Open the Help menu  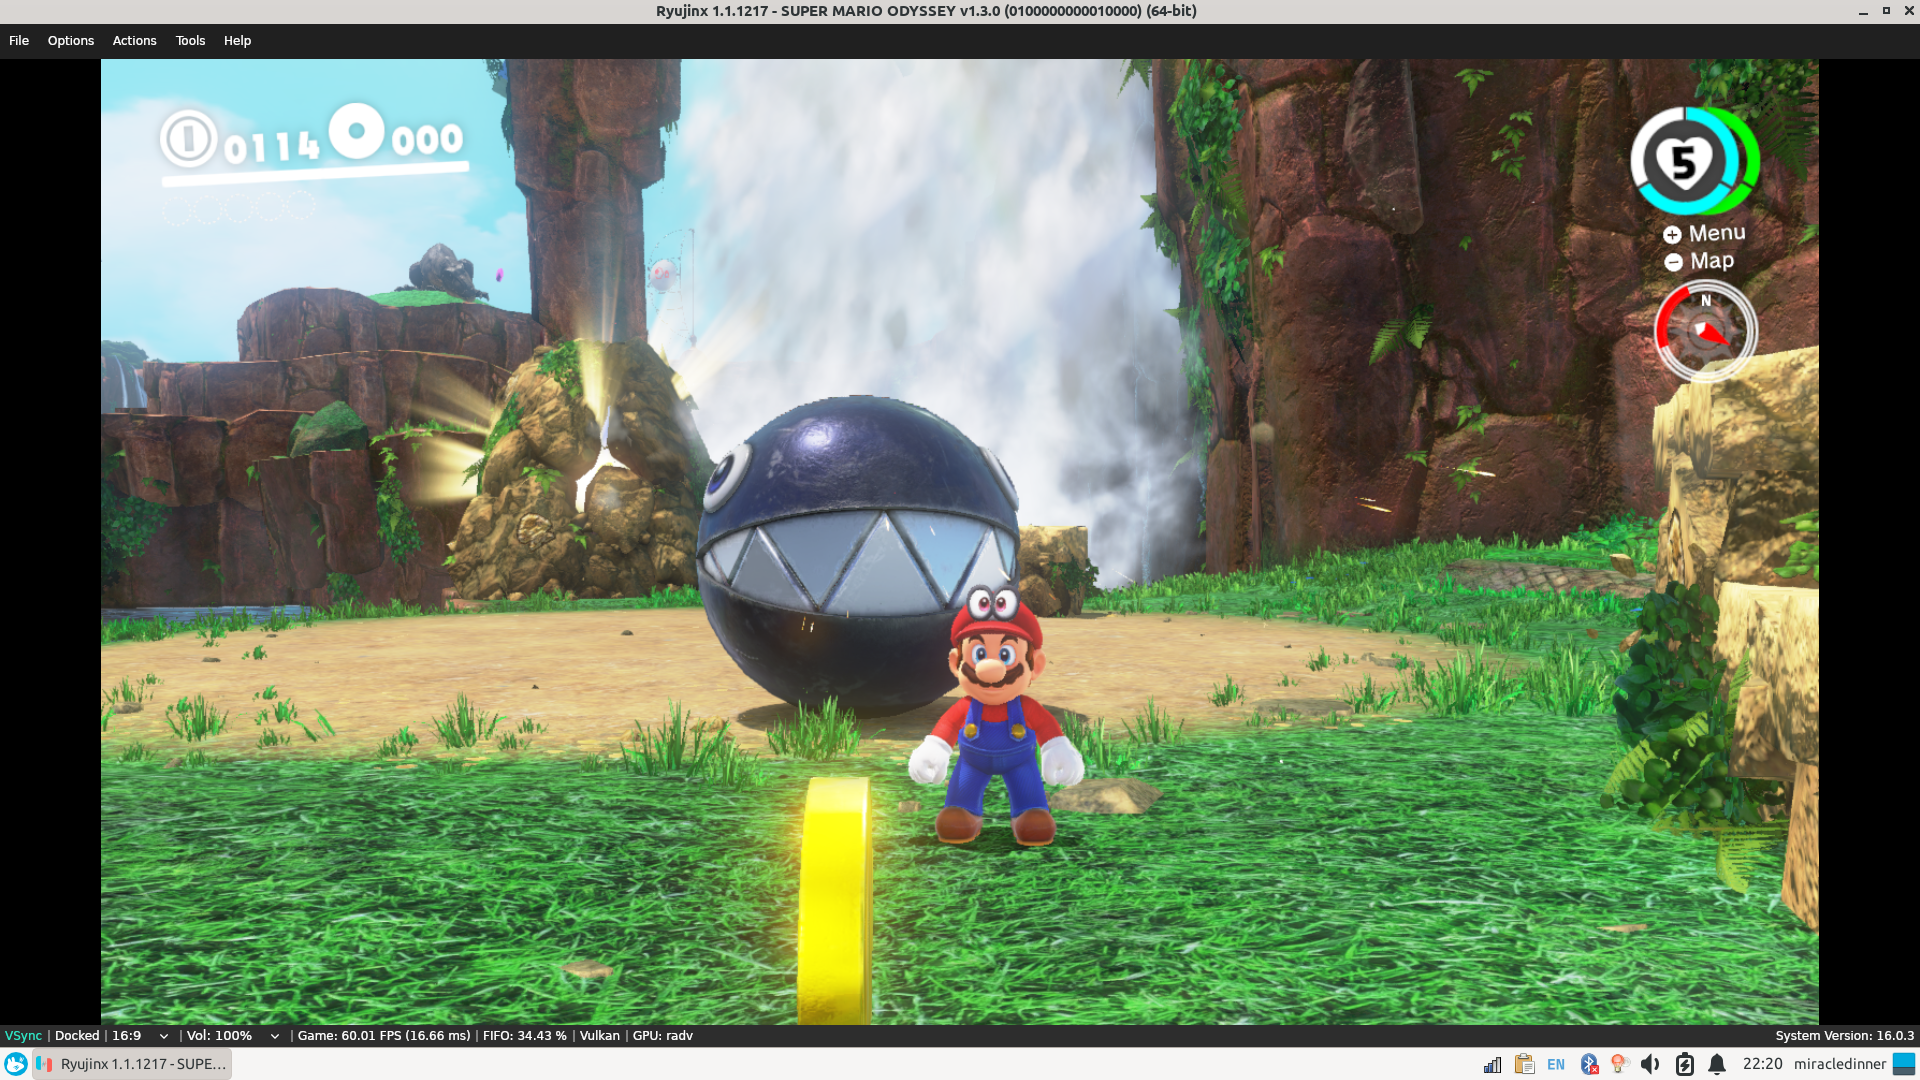(x=237, y=41)
